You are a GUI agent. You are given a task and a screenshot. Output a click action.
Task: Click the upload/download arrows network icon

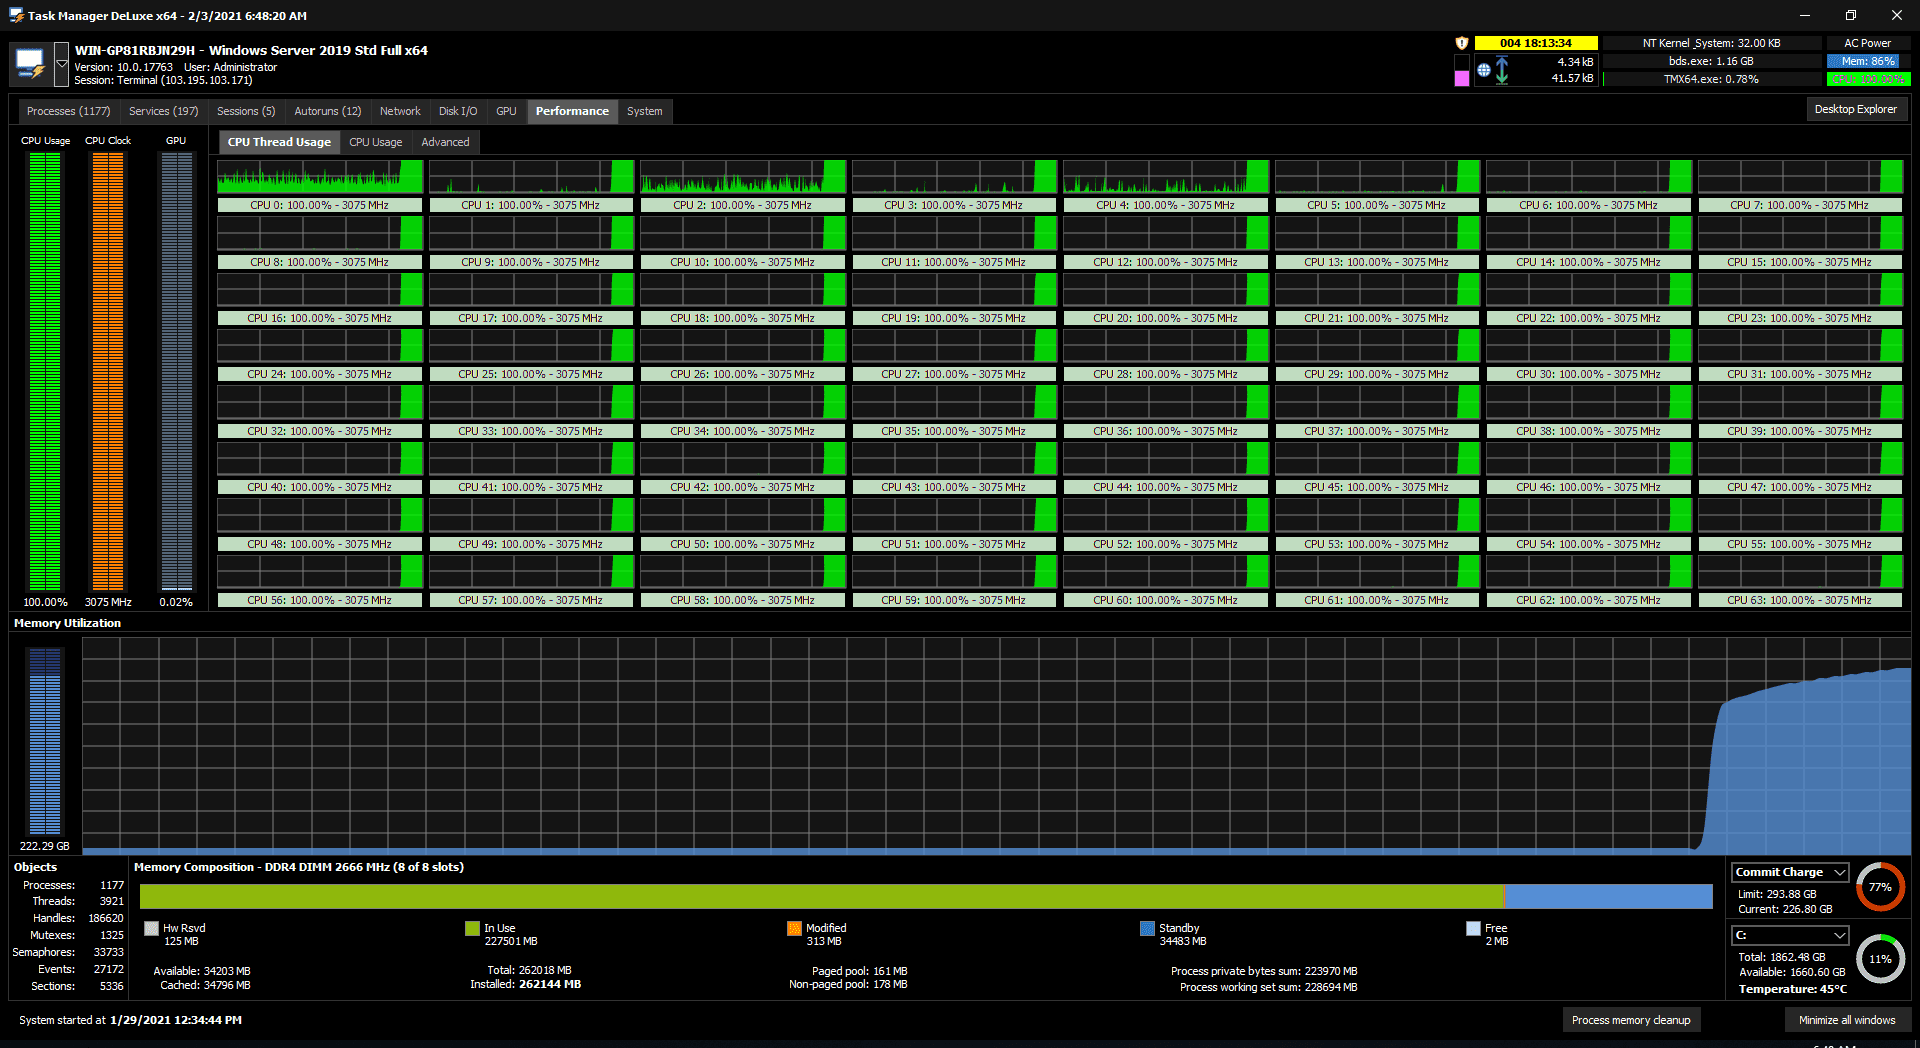[x=1502, y=70]
